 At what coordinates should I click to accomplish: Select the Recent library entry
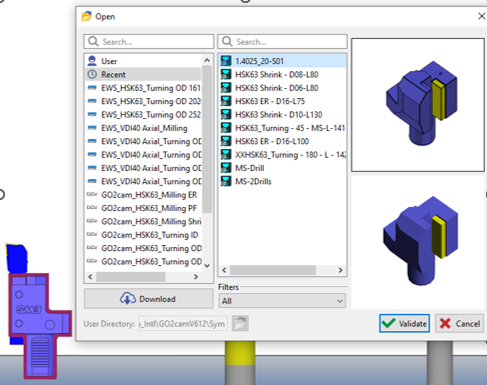coord(144,74)
